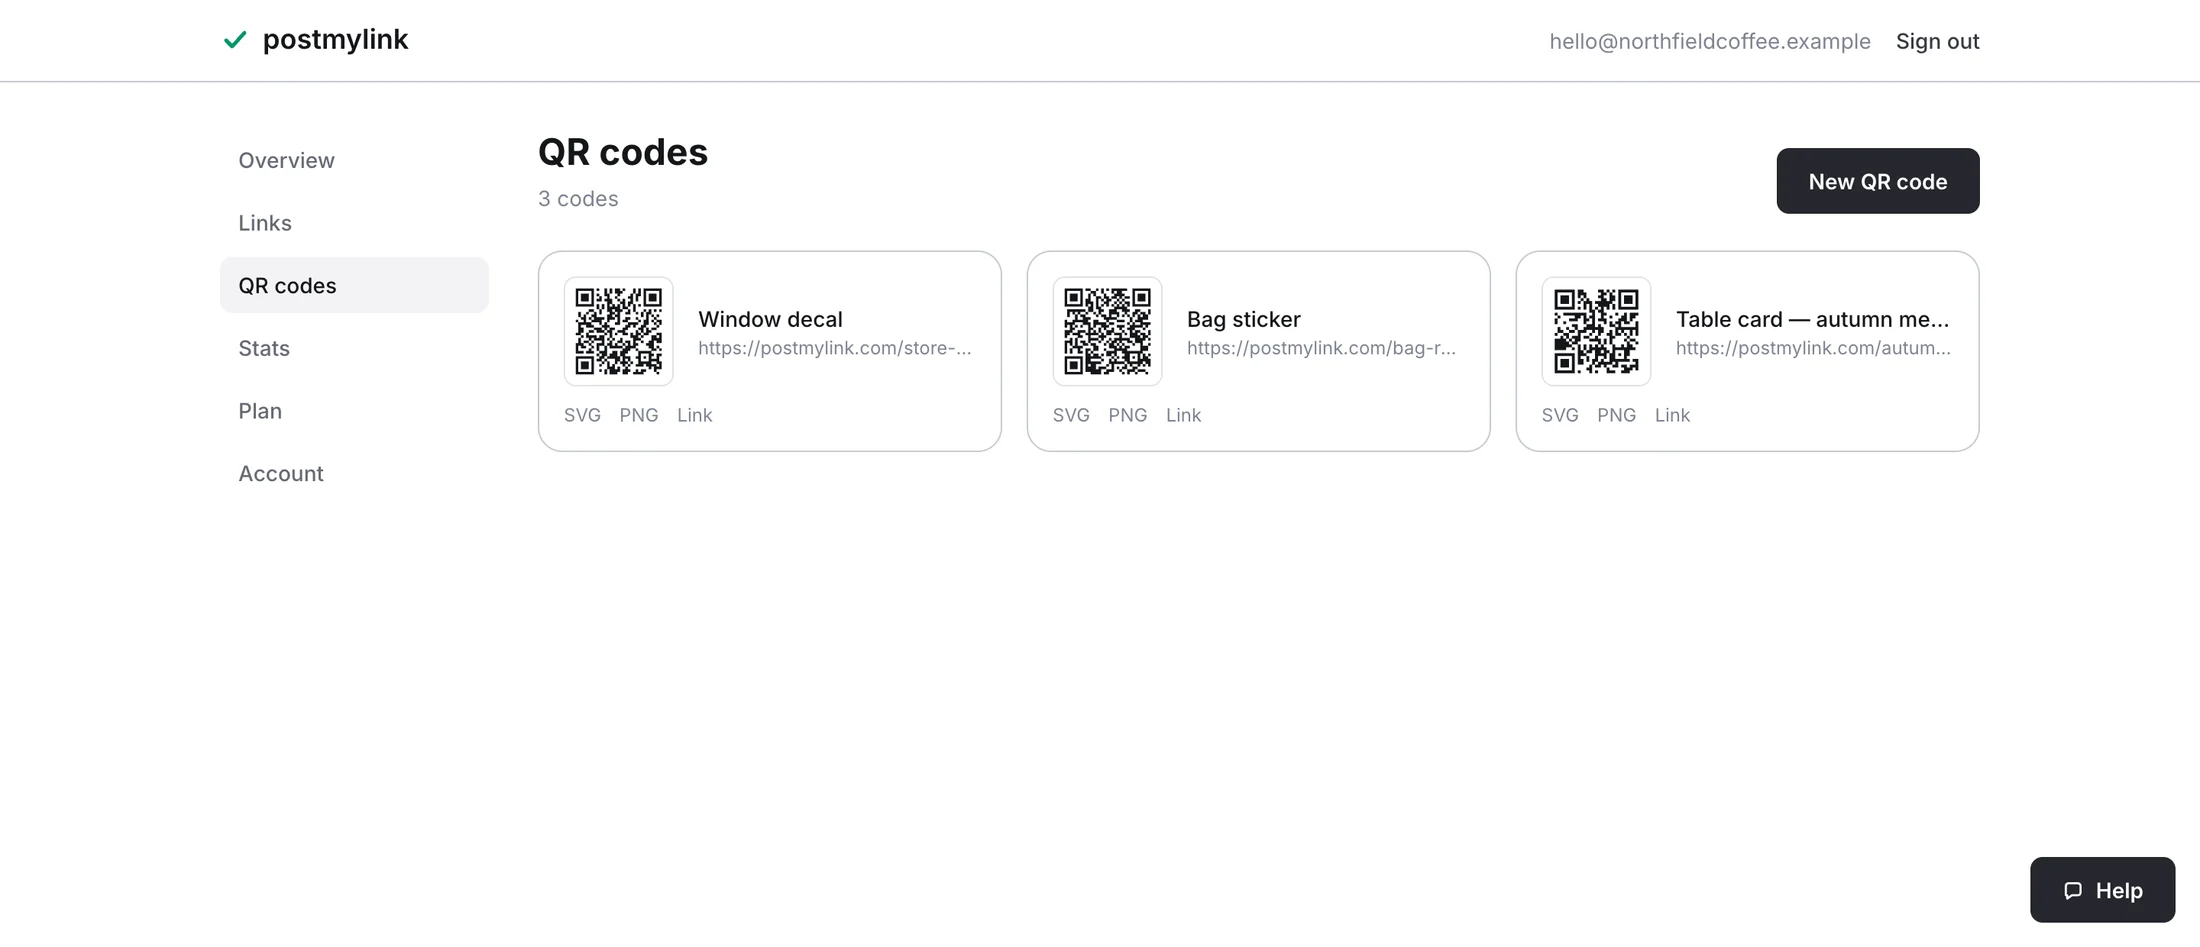
Task: Download Bag sticker as PNG
Action: click(1128, 415)
